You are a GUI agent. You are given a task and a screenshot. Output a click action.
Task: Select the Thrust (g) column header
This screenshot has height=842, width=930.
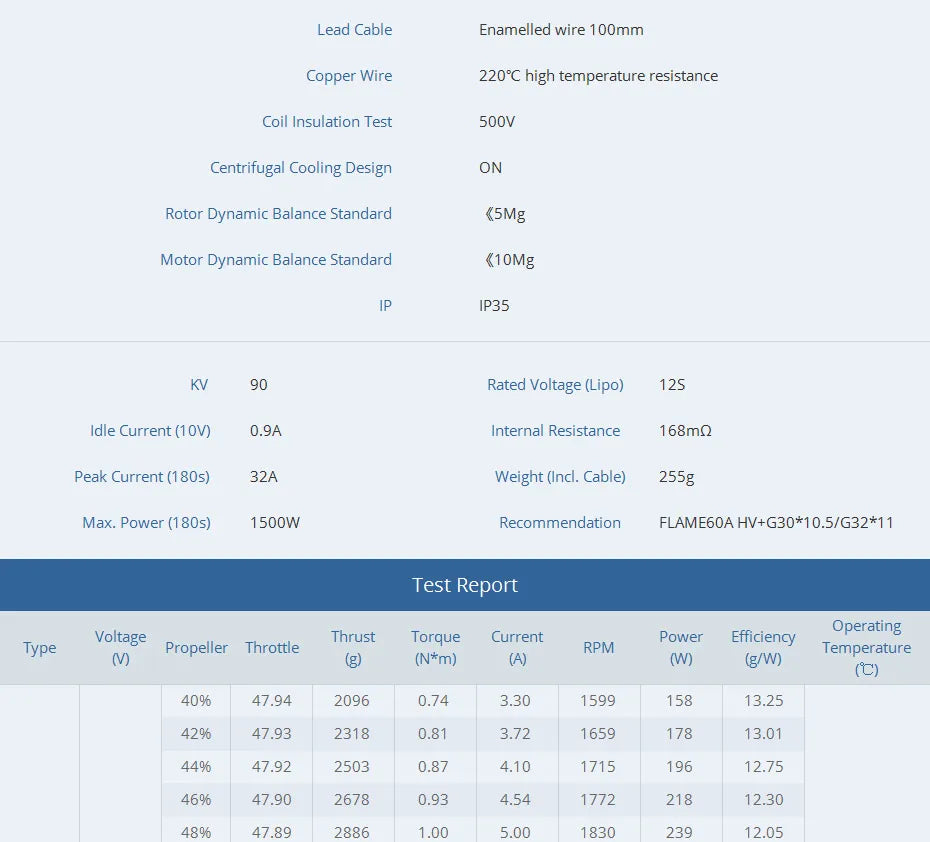point(353,648)
